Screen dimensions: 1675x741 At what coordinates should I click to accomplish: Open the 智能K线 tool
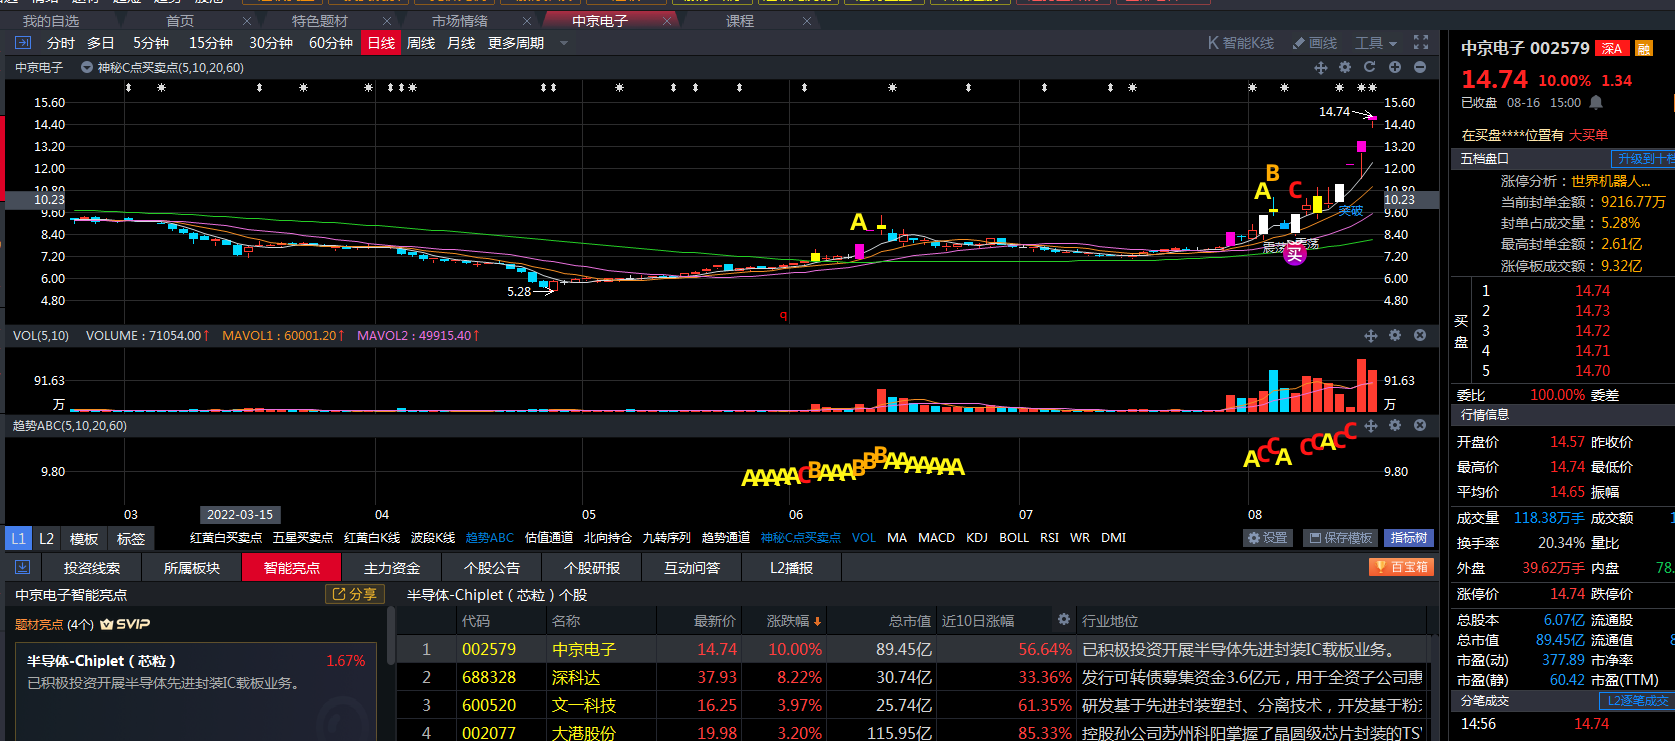click(1241, 43)
